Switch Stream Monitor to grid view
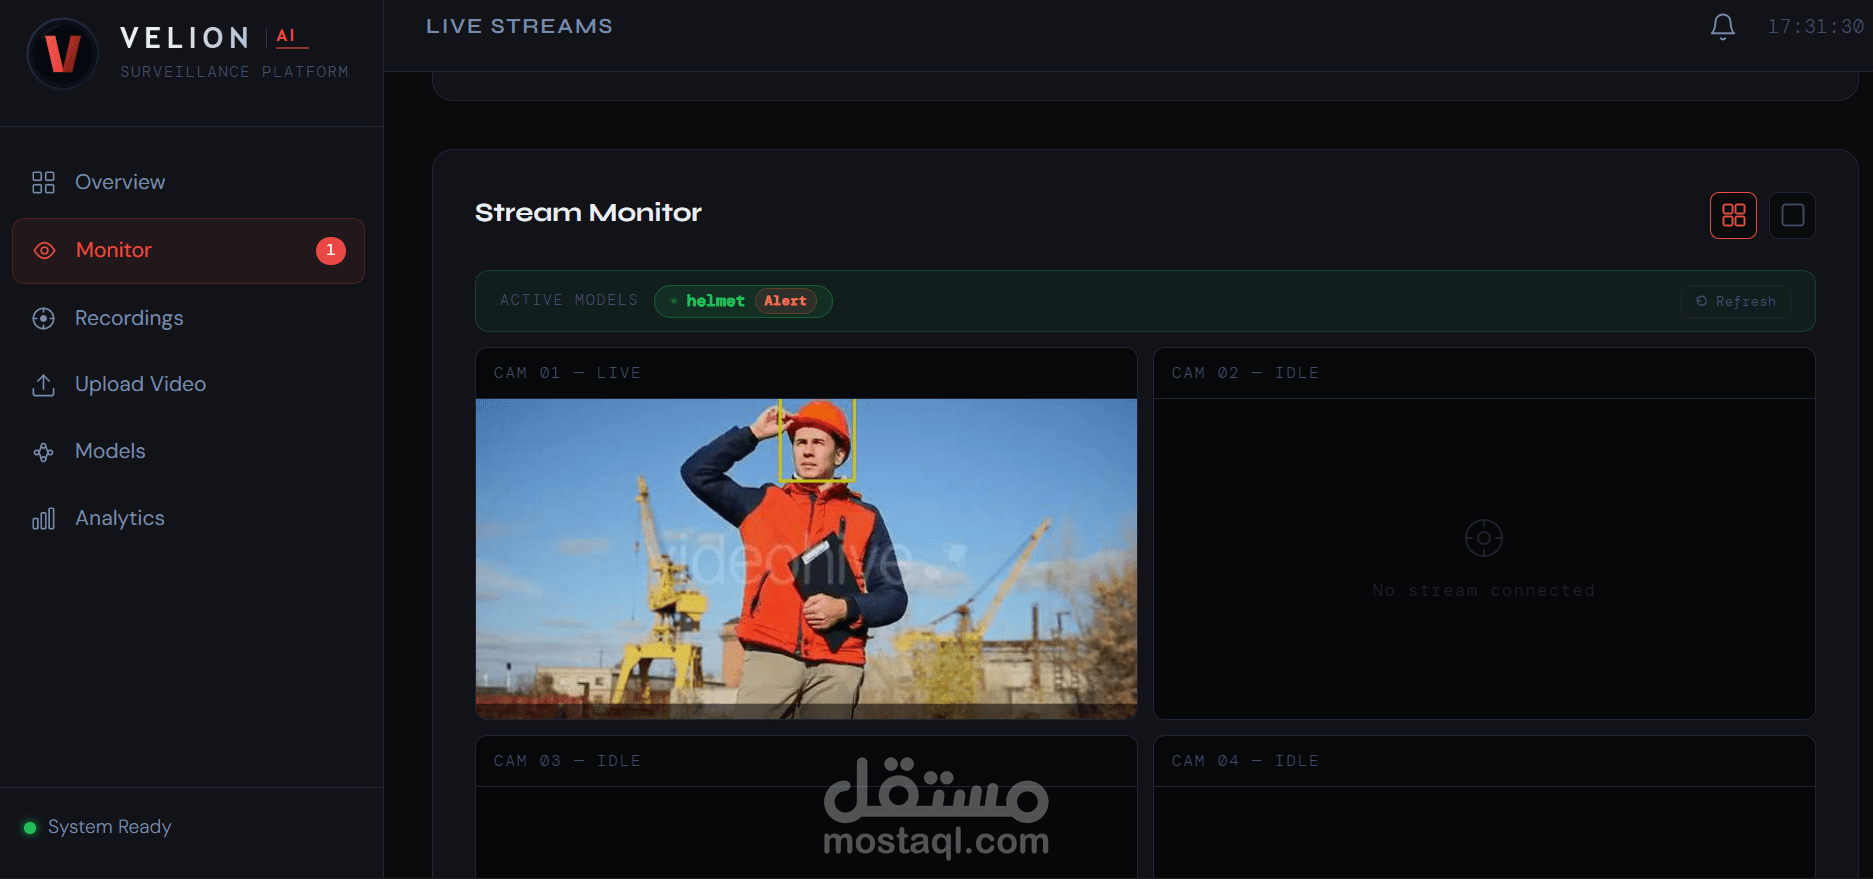The image size is (1873, 879). [1733, 215]
